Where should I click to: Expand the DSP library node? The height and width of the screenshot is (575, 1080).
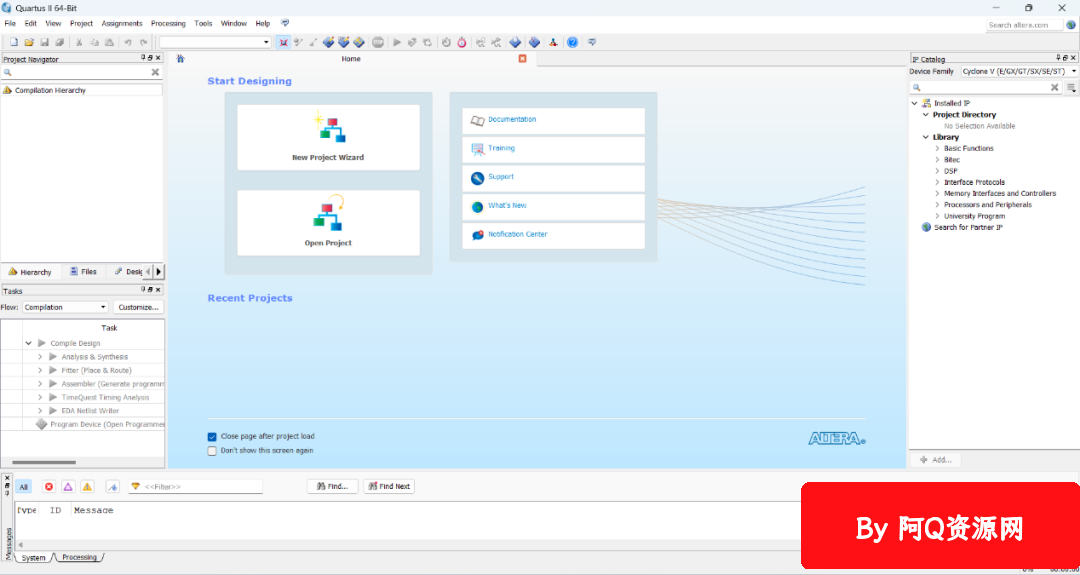(937, 171)
